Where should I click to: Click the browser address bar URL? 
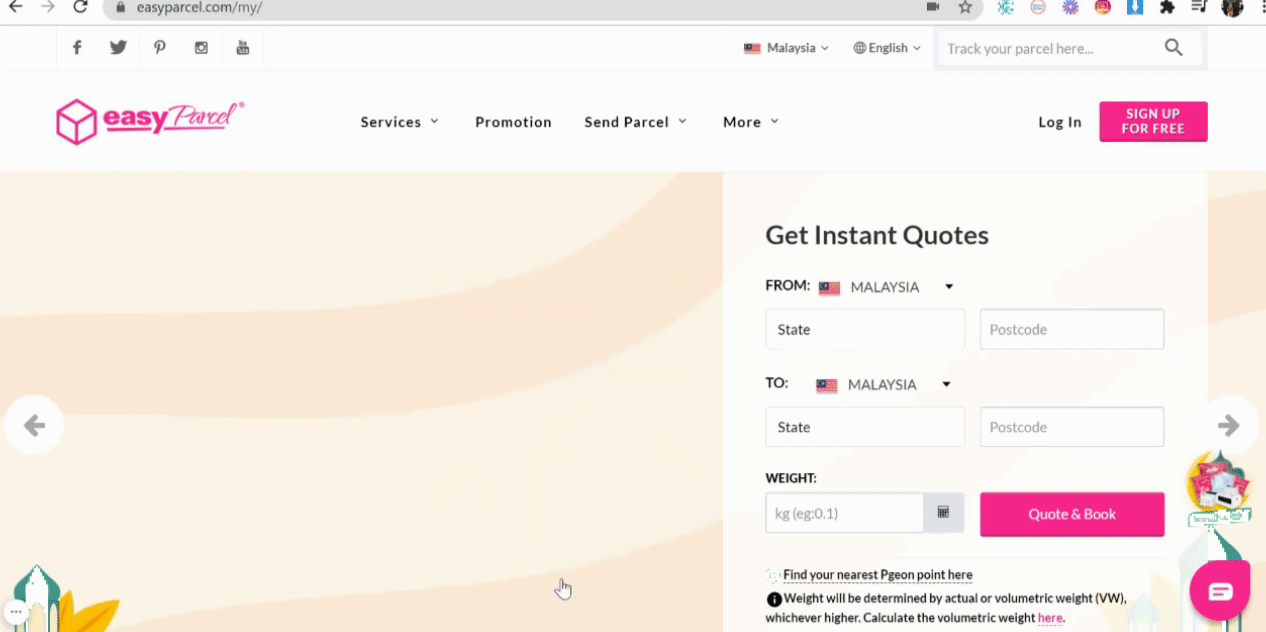199,7
